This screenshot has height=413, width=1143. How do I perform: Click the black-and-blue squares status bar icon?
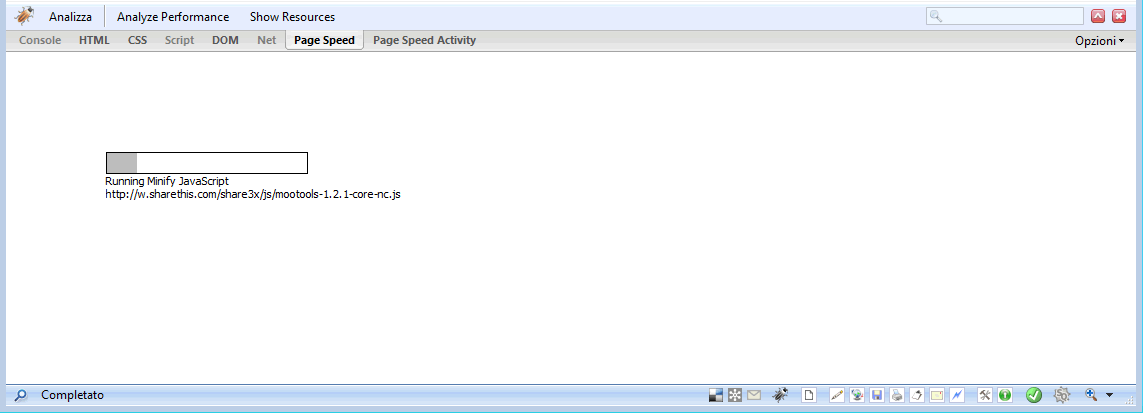pyautogui.click(x=716, y=396)
